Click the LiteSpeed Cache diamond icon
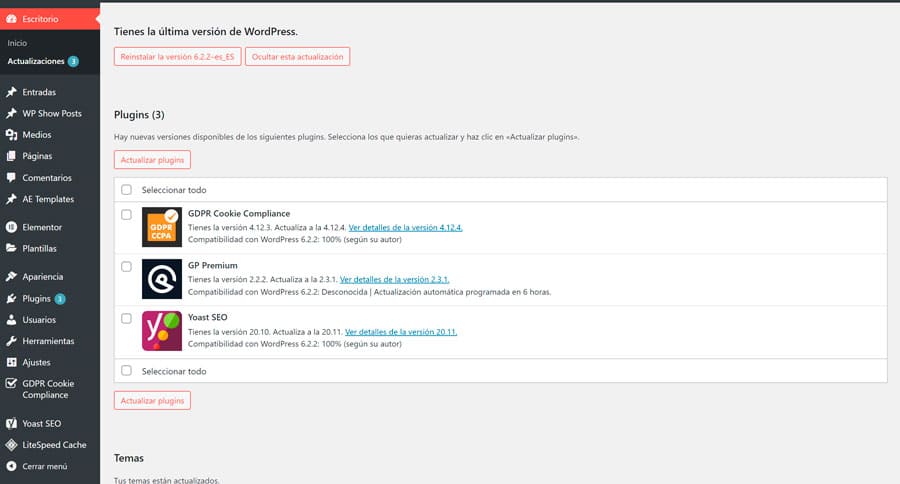 coord(11,445)
